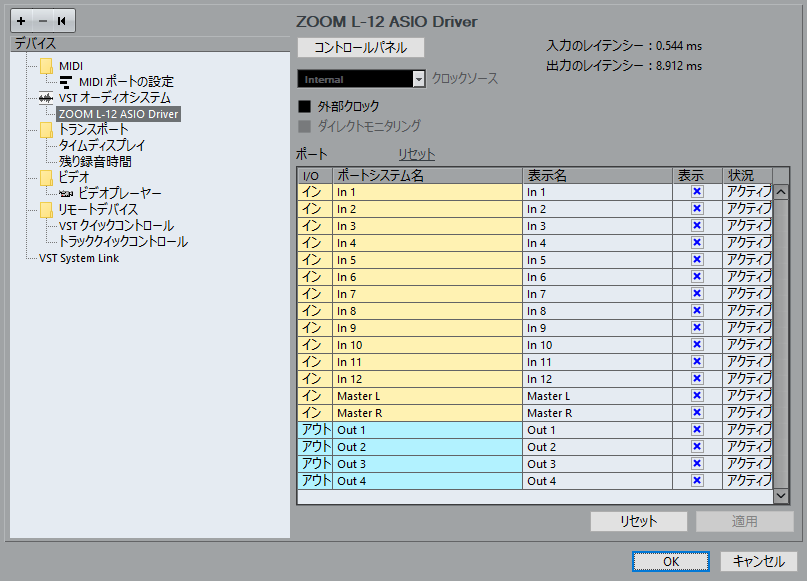Click display name cell Master L
This screenshot has width=807, height=581.
click(x=598, y=396)
